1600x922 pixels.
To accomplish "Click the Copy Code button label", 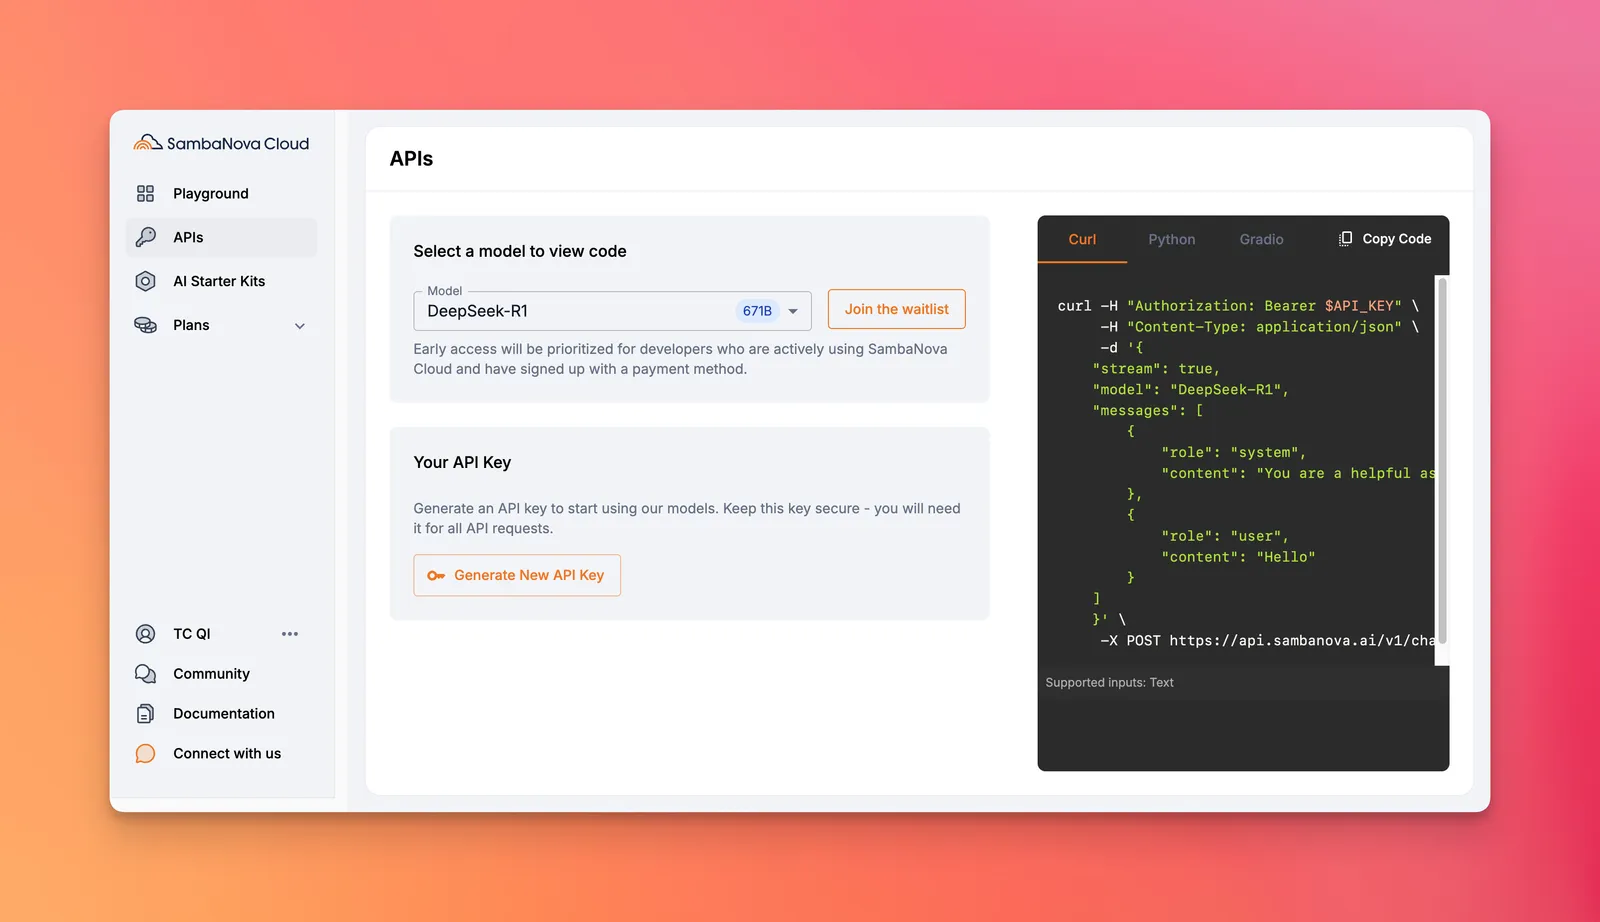I will [1396, 239].
